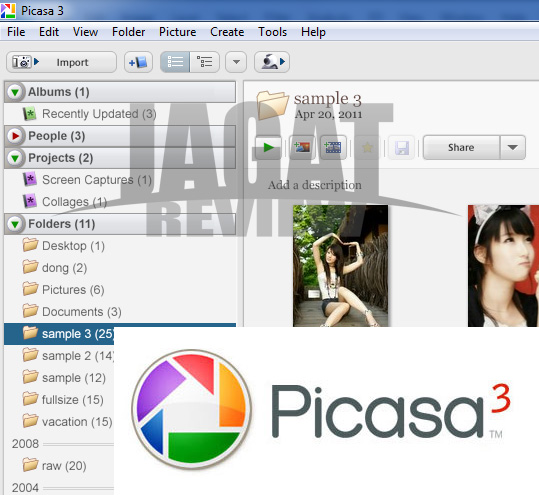
Task: Collapse the Albums section
Action: (15, 92)
